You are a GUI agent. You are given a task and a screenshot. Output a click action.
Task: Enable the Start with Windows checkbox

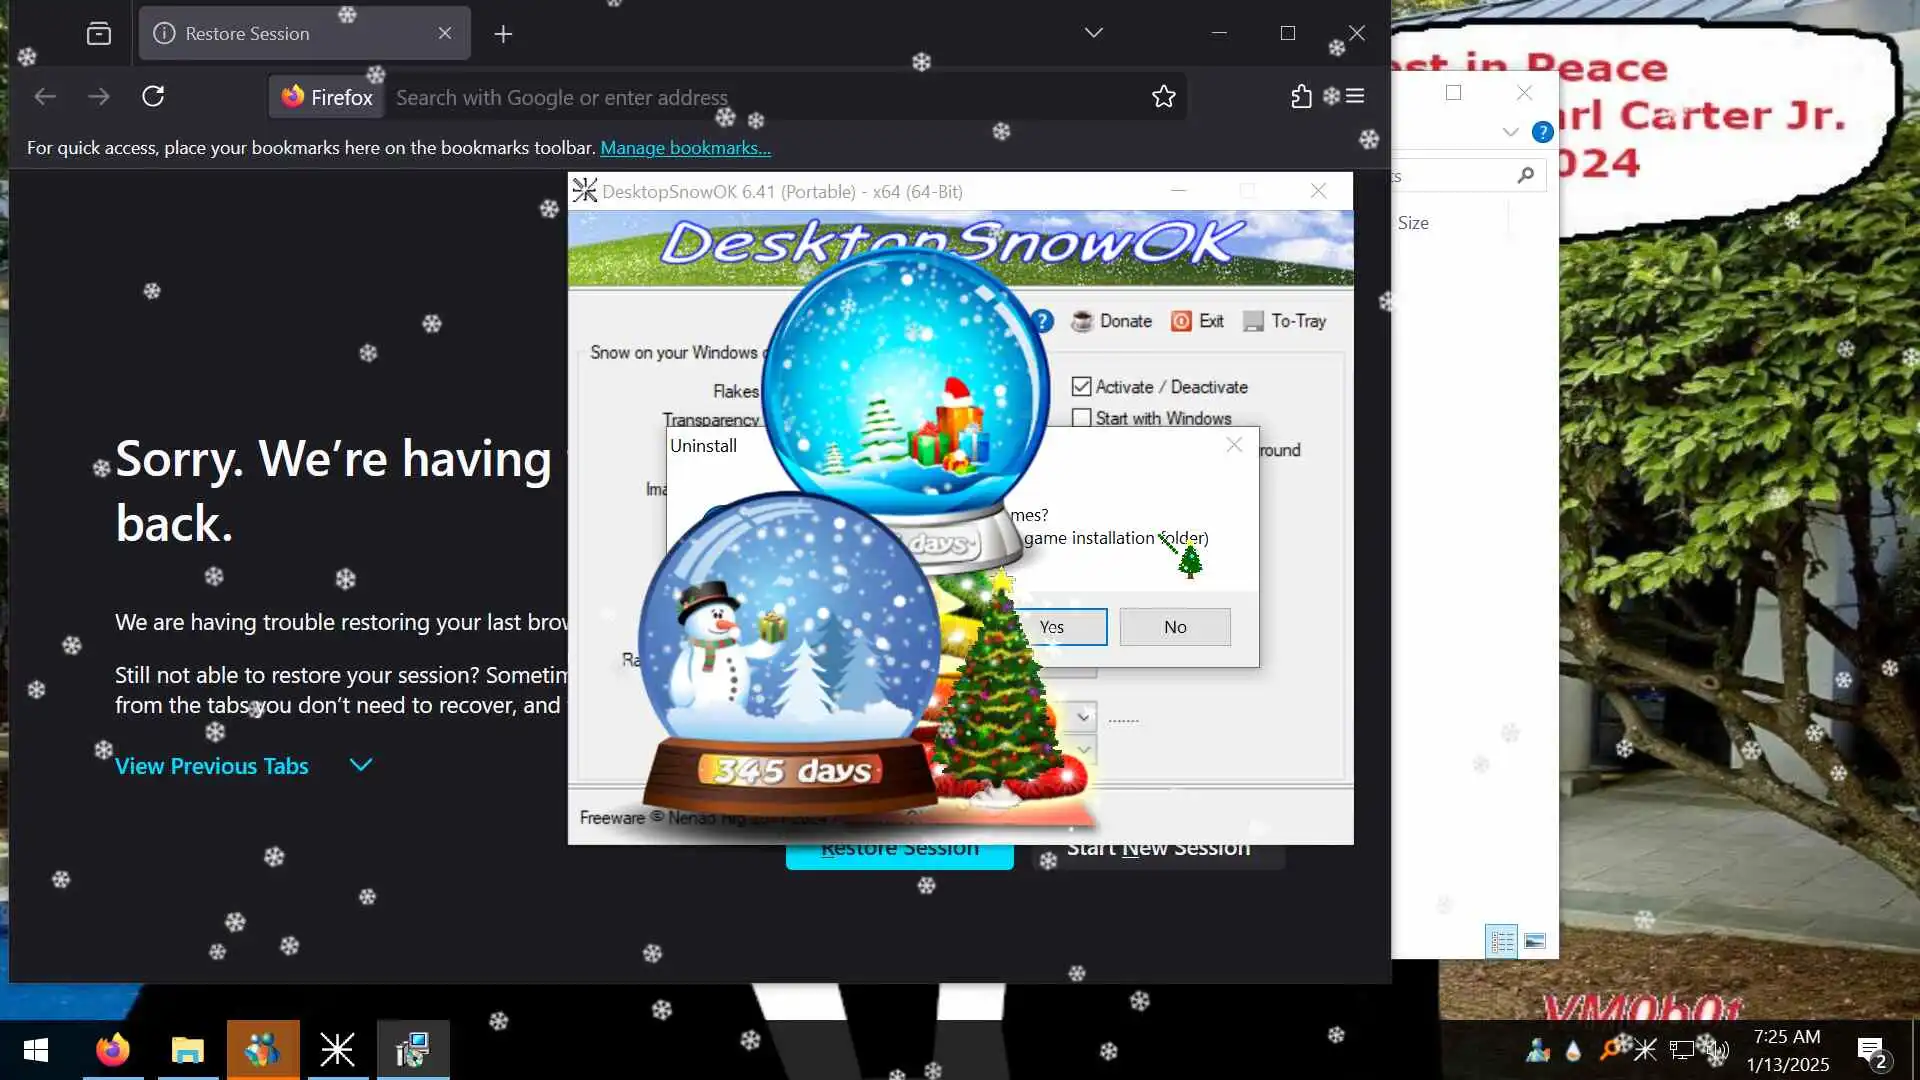[x=1081, y=418]
